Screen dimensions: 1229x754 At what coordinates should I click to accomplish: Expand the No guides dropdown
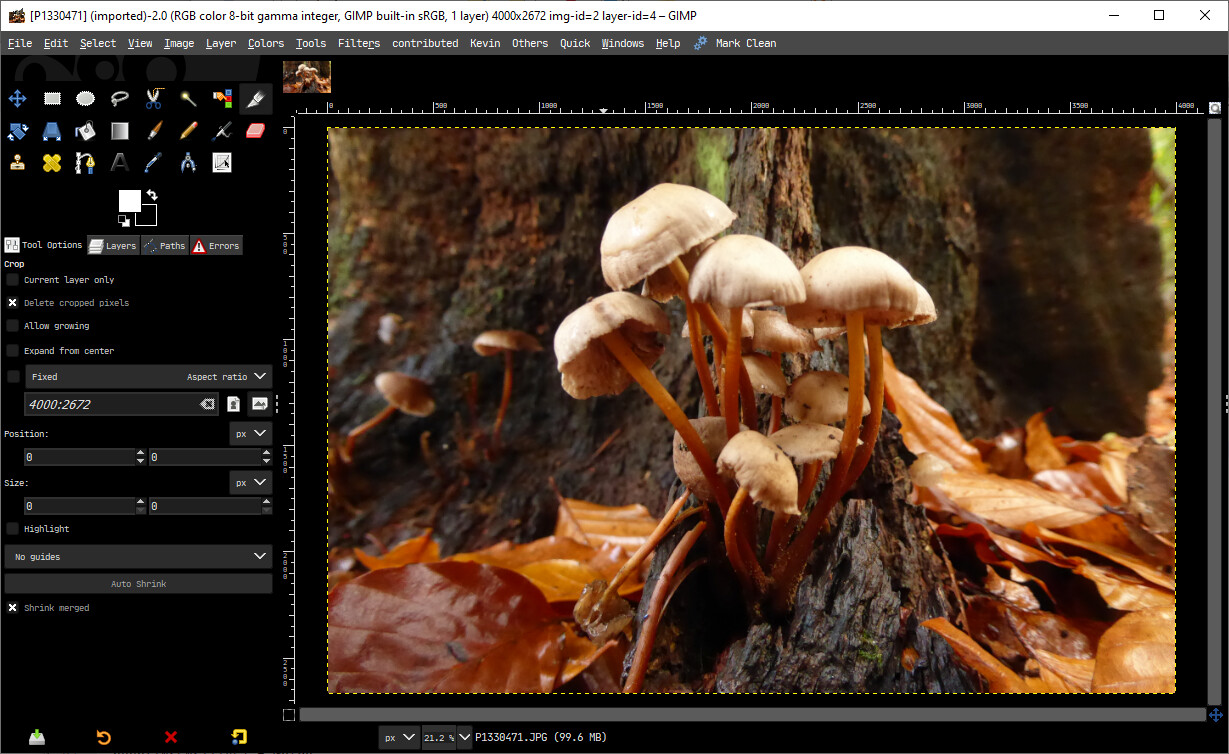click(260, 557)
